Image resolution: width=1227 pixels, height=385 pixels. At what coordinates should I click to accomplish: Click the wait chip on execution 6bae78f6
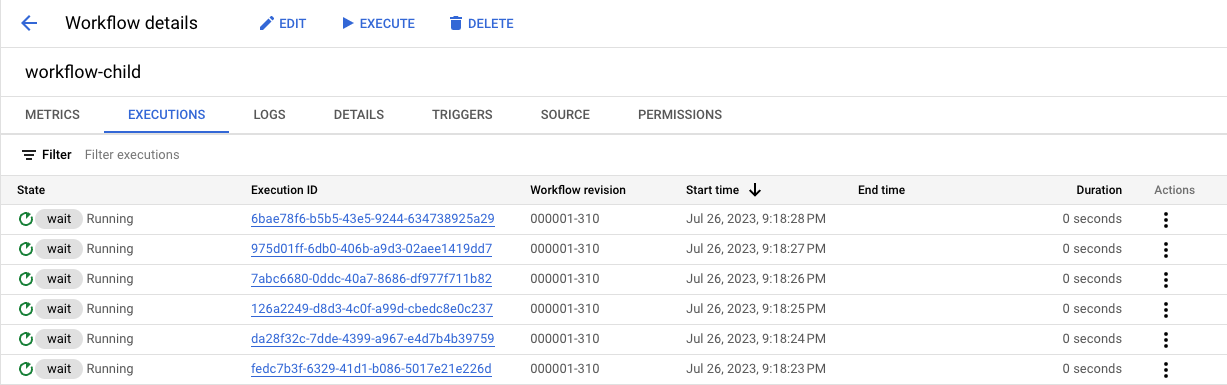[59, 219]
